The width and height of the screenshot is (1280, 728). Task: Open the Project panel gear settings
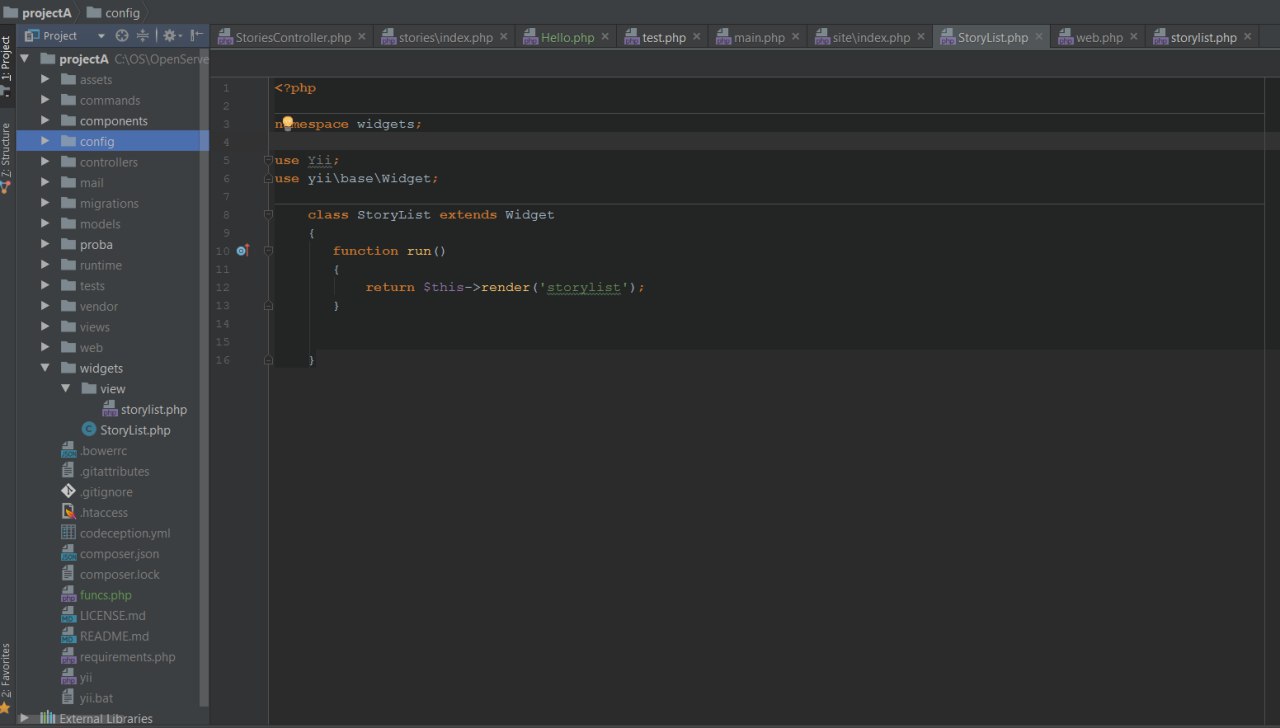point(169,36)
